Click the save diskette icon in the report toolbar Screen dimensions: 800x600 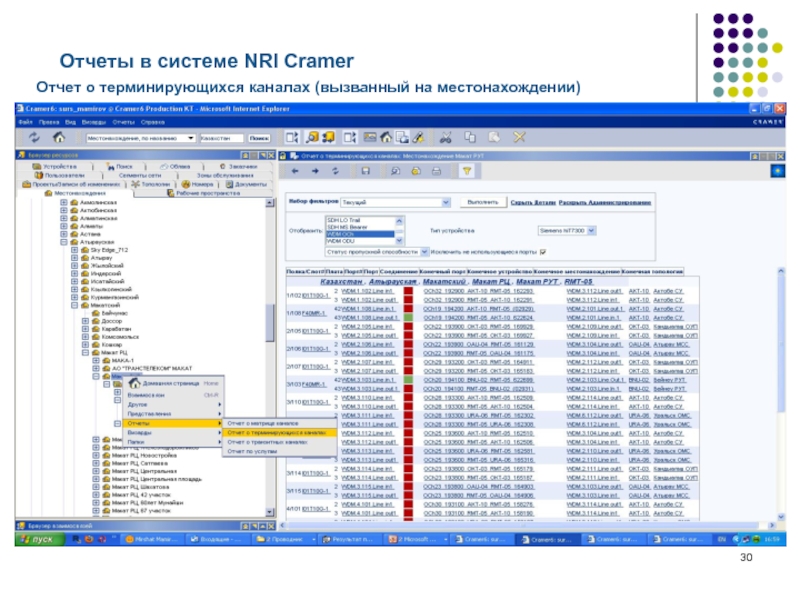coord(366,171)
